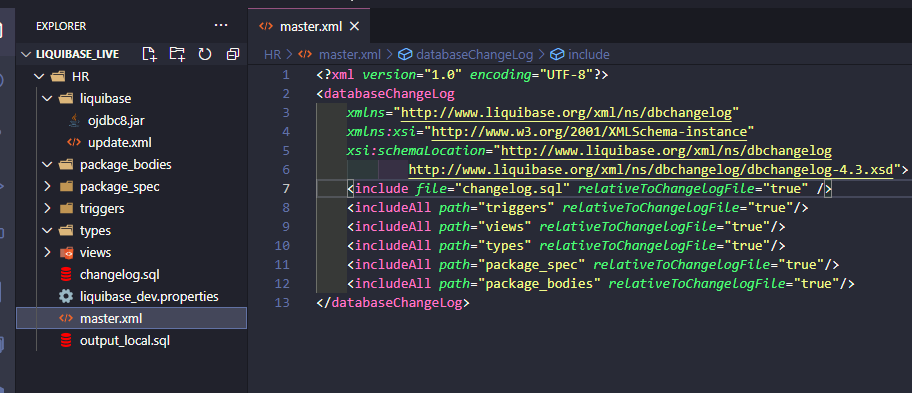The width and height of the screenshot is (912, 393).
Task: Click the databaseChangeLog breadcrumb item
Action: click(x=465, y=55)
